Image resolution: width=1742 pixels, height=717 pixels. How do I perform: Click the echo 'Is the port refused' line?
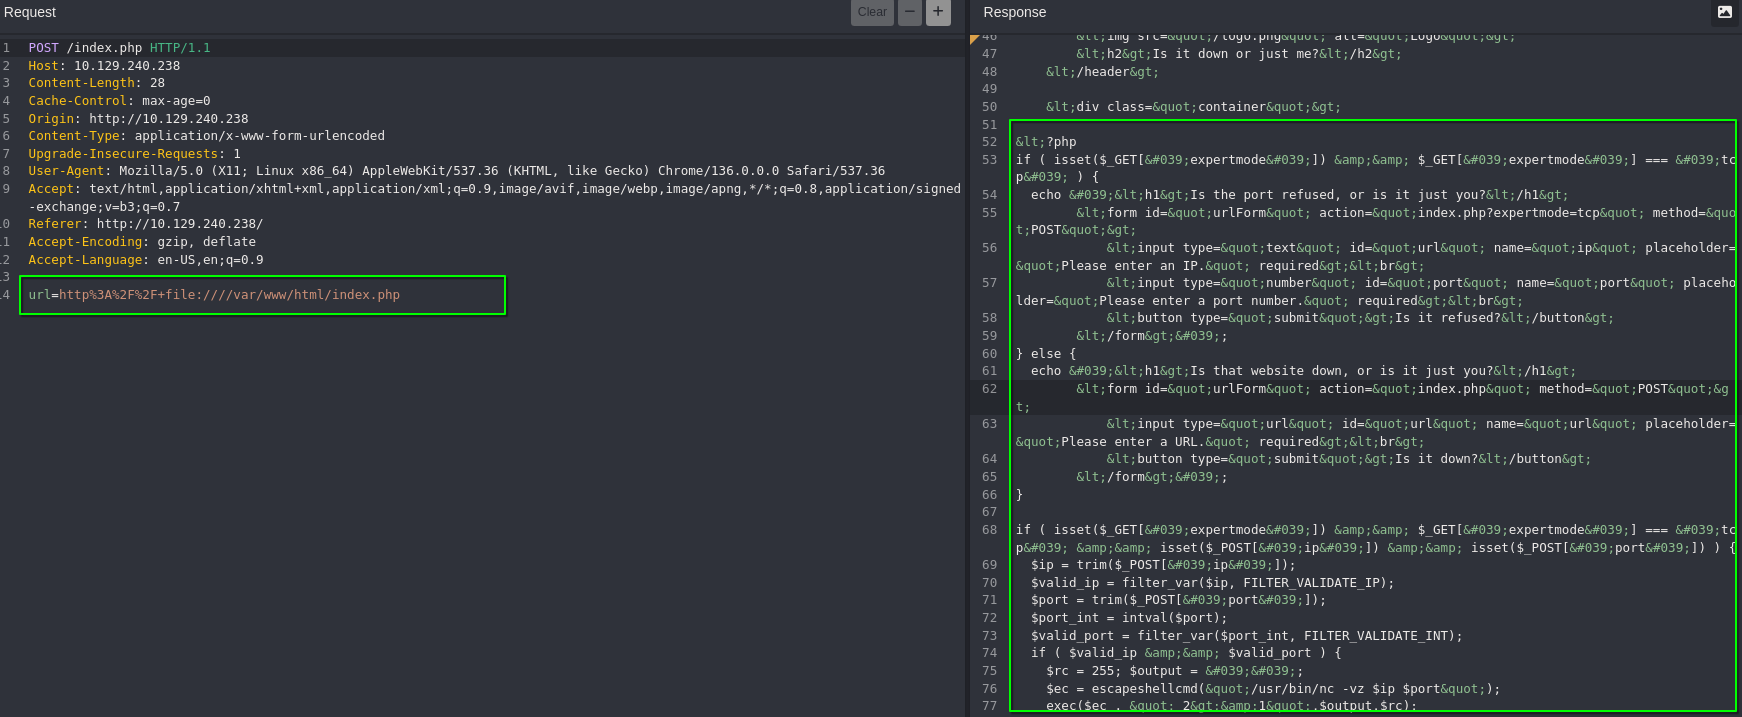tap(1299, 195)
